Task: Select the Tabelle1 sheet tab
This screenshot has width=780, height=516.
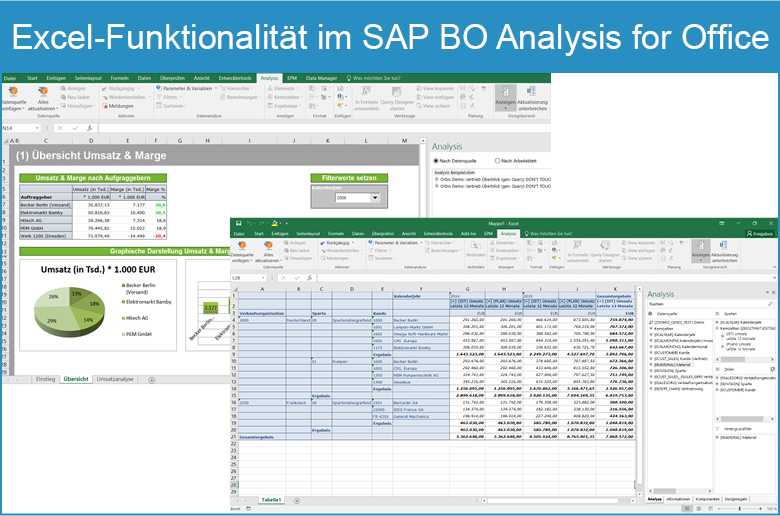Action: click(271, 500)
